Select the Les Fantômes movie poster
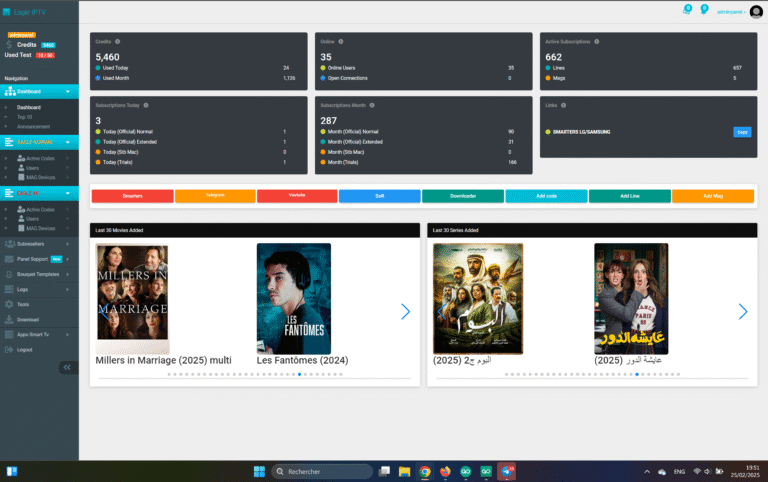The width and height of the screenshot is (768, 482). pyautogui.click(x=293, y=298)
